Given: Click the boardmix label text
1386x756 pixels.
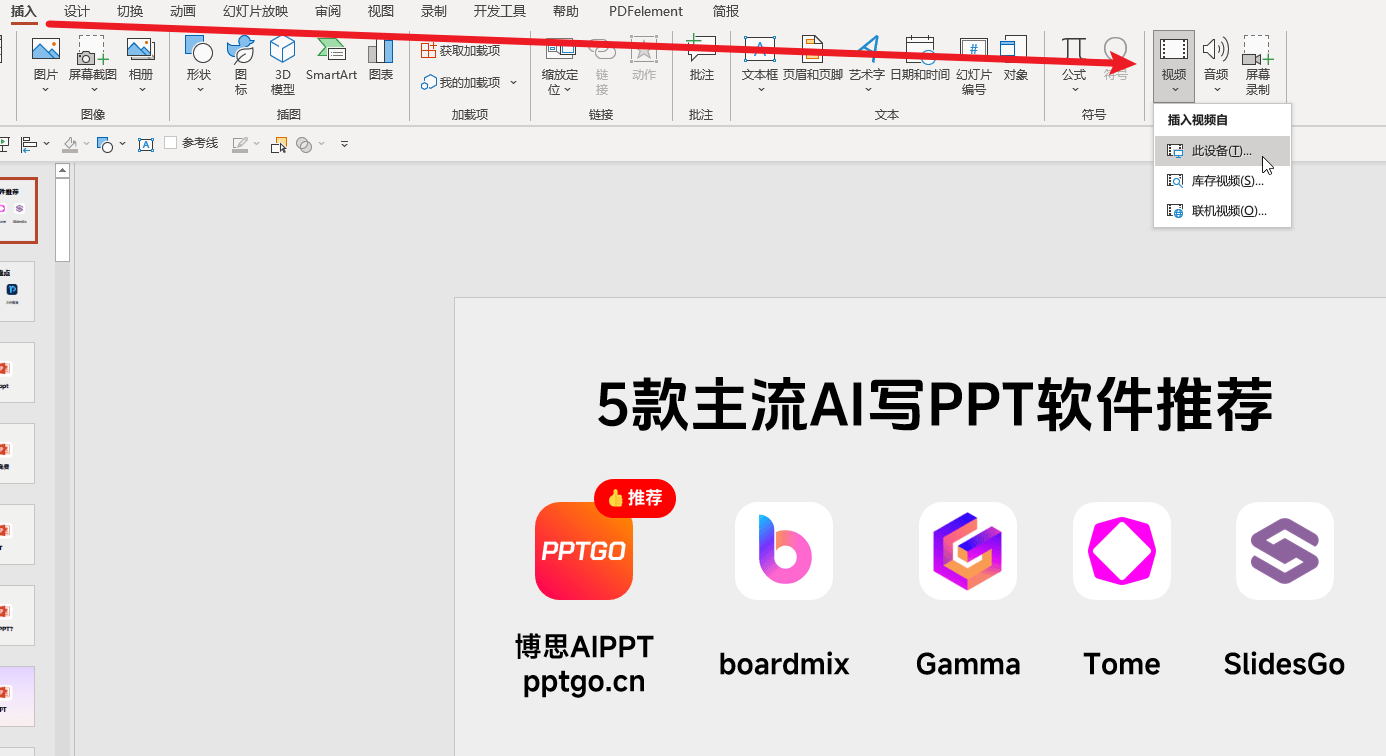Looking at the screenshot, I should point(784,664).
